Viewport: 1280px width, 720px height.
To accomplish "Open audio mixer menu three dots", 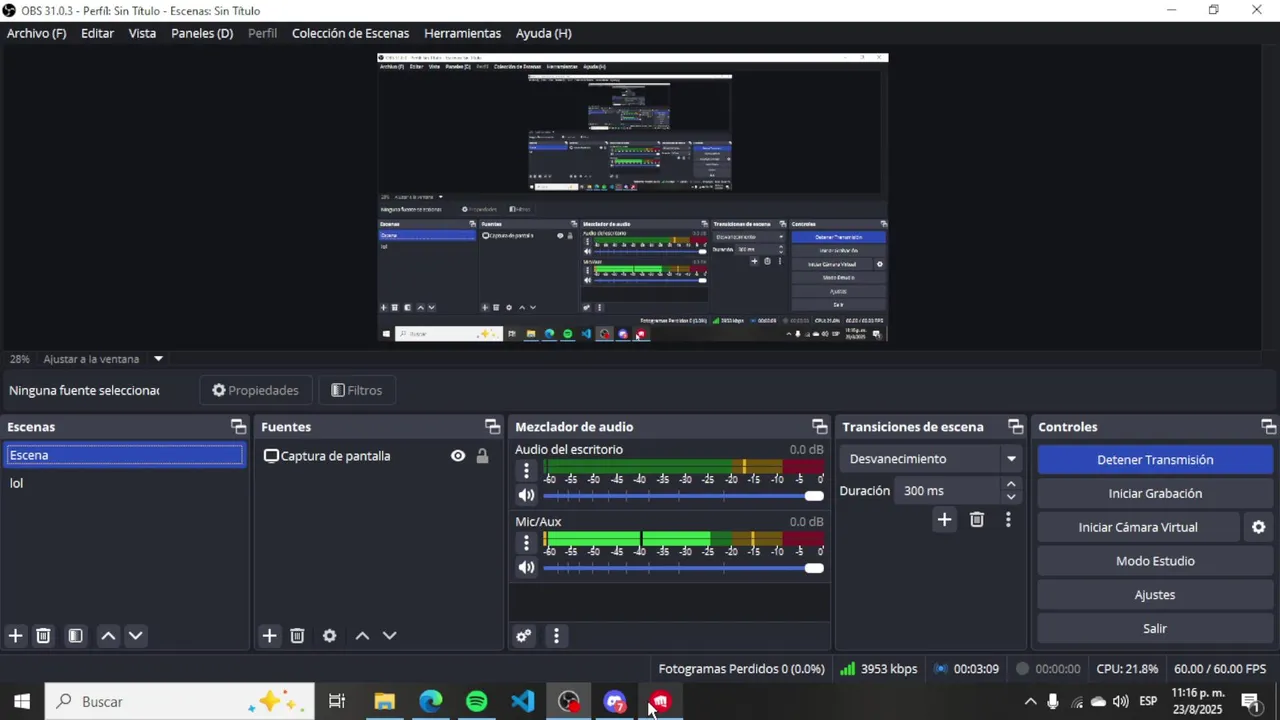I will click(x=556, y=636).
